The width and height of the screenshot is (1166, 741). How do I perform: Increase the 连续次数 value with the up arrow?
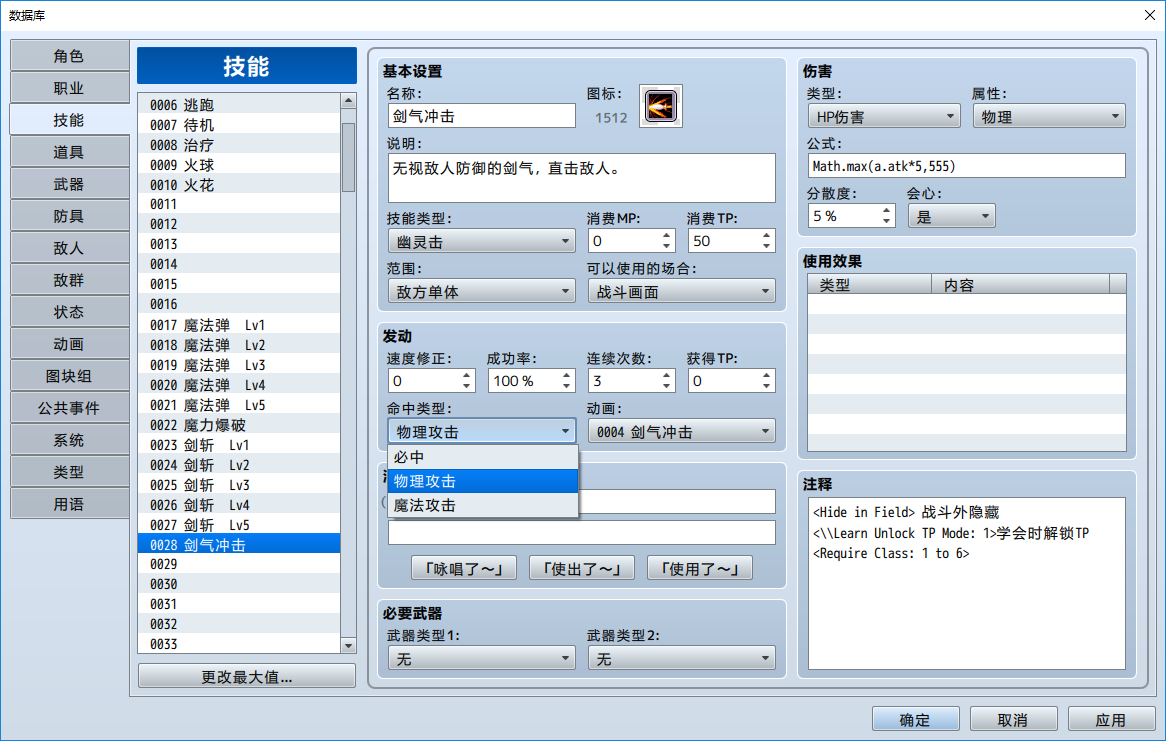click(666, 375)
